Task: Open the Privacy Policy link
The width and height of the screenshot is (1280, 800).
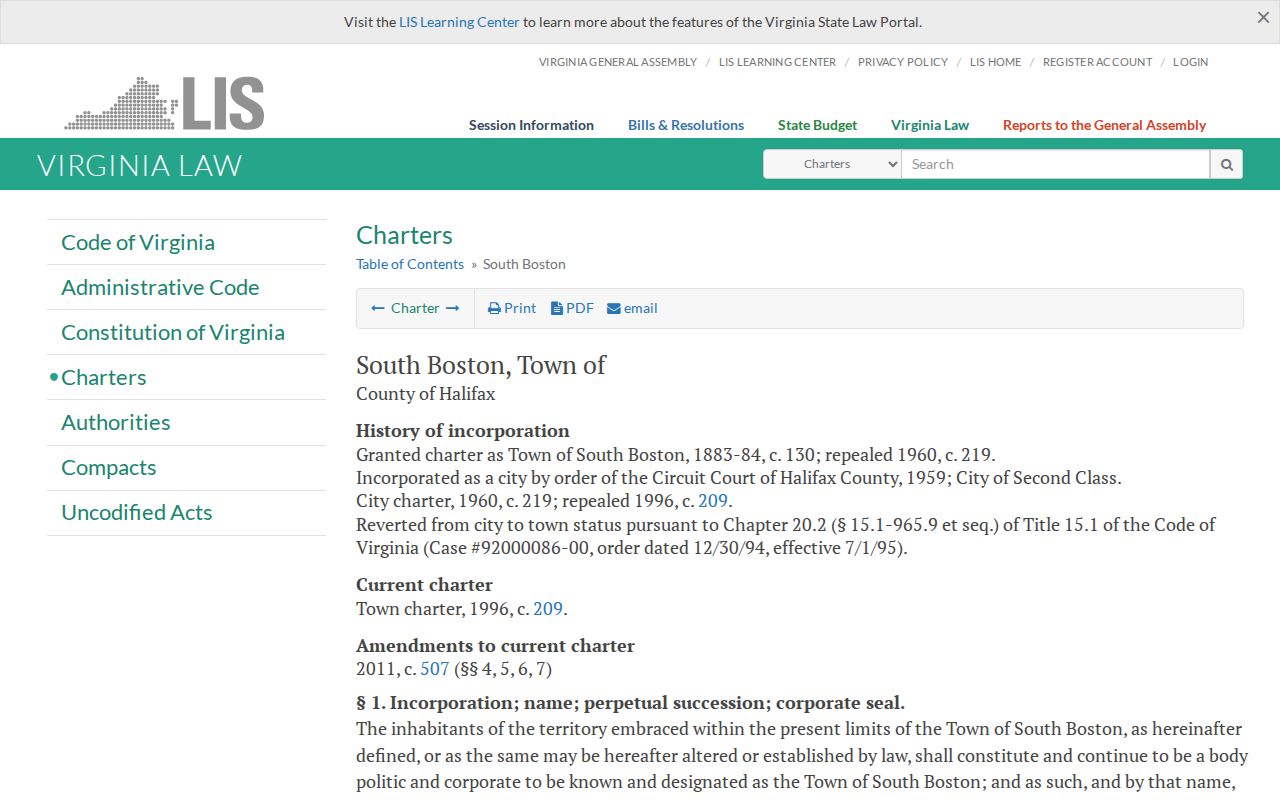Action: 903,62
